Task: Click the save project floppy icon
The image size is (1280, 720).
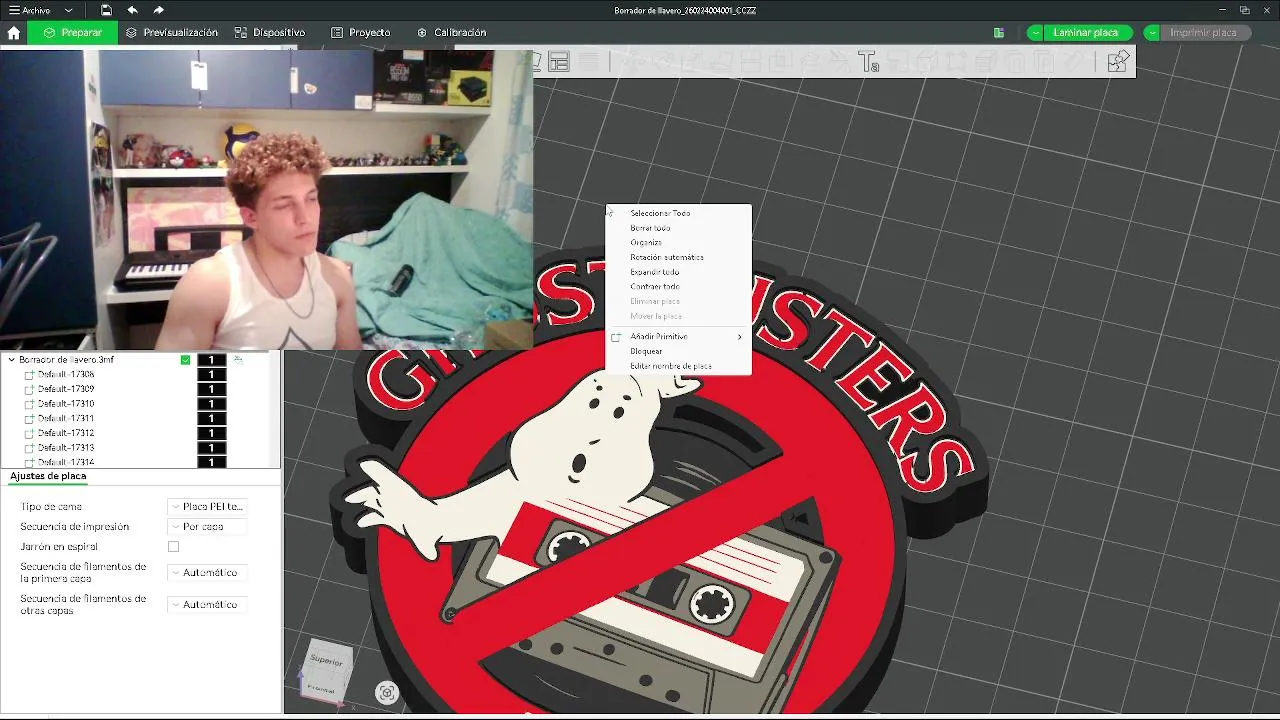Action: point(106,10)
